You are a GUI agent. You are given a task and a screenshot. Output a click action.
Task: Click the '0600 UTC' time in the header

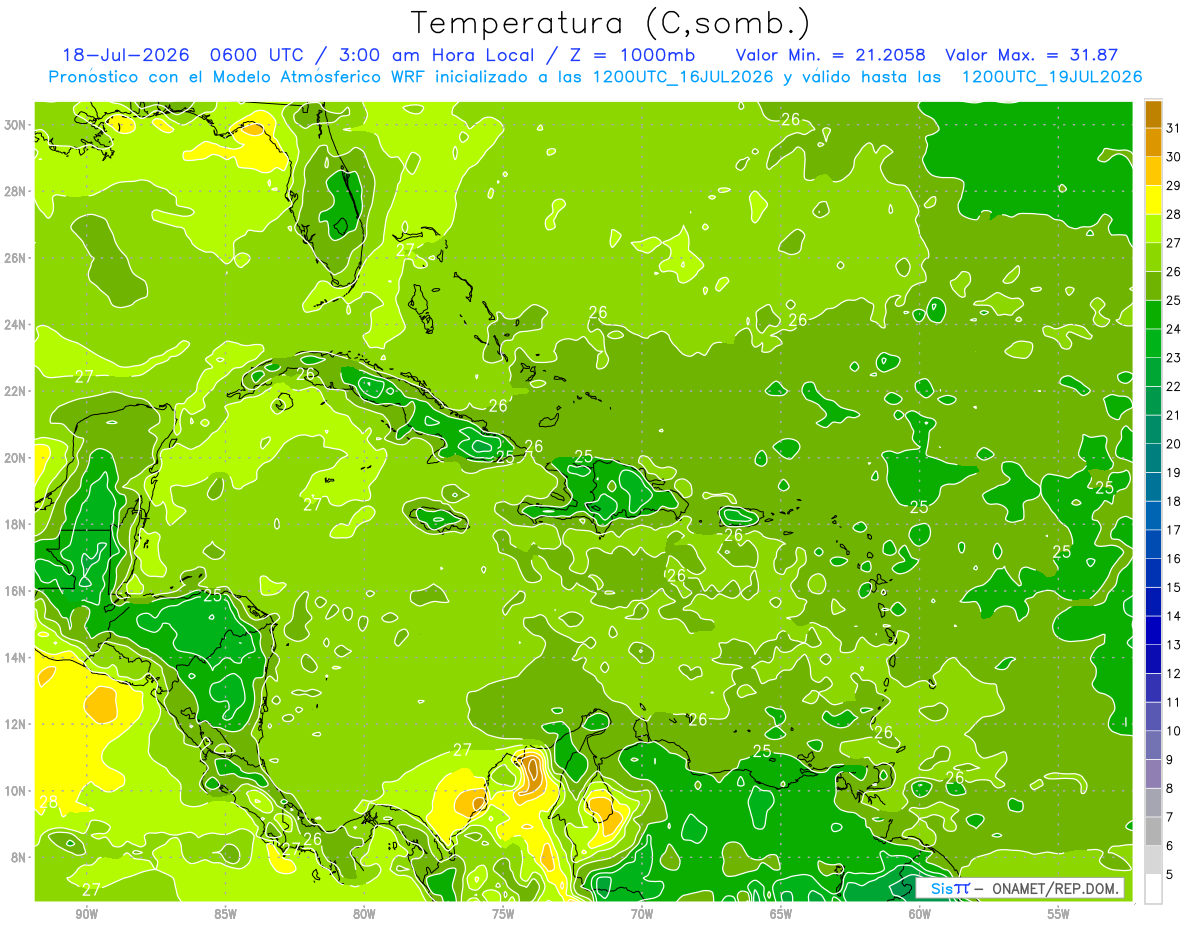(x=257, y=55)
